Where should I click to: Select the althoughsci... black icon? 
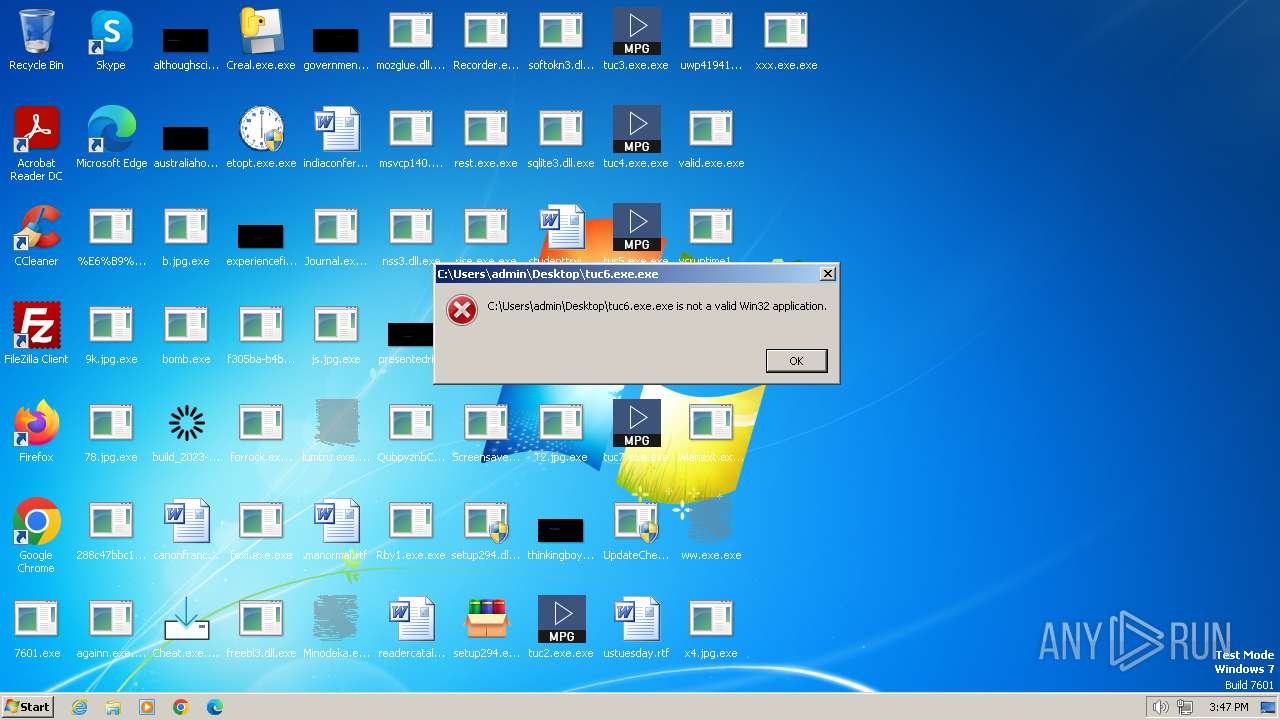pyautogui.click(x=186, y=40)
